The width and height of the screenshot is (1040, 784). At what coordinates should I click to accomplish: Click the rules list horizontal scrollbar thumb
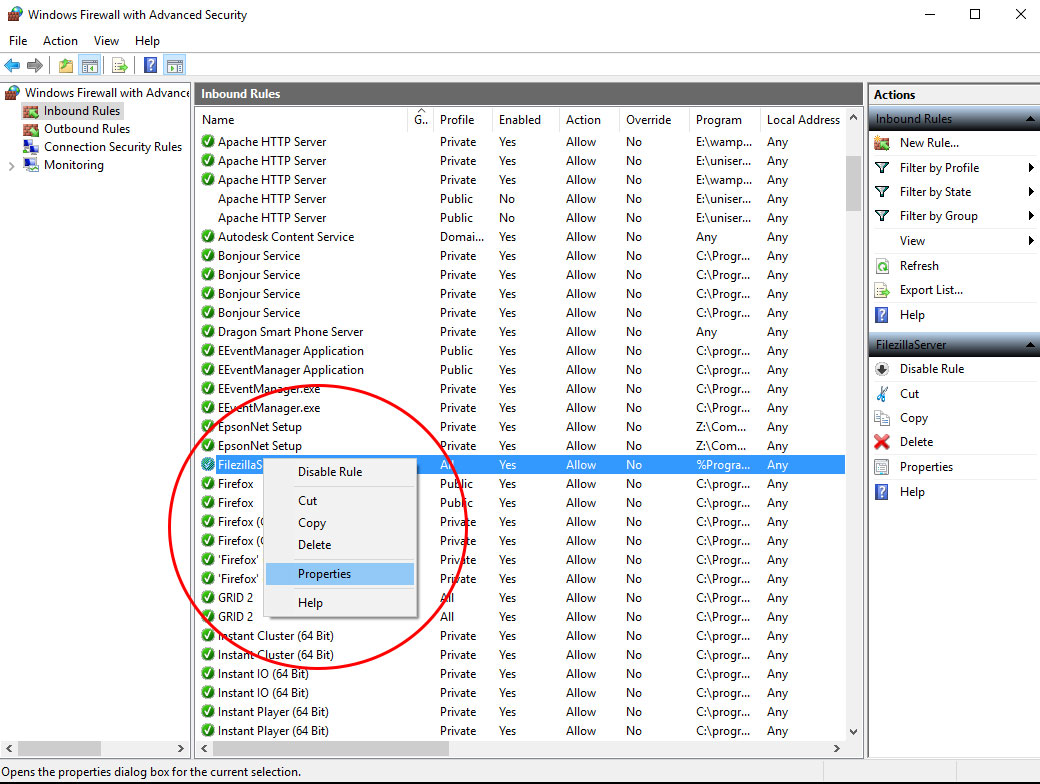(332, 748)
